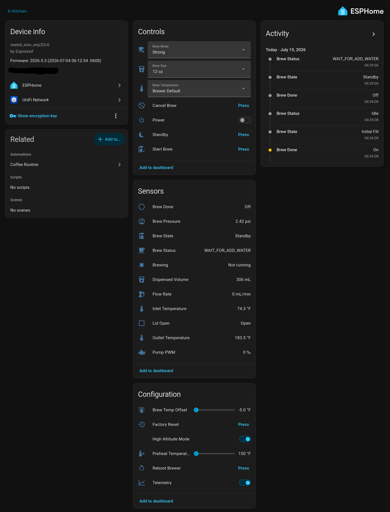Click Press for Factory Reset

coord(243,424)
